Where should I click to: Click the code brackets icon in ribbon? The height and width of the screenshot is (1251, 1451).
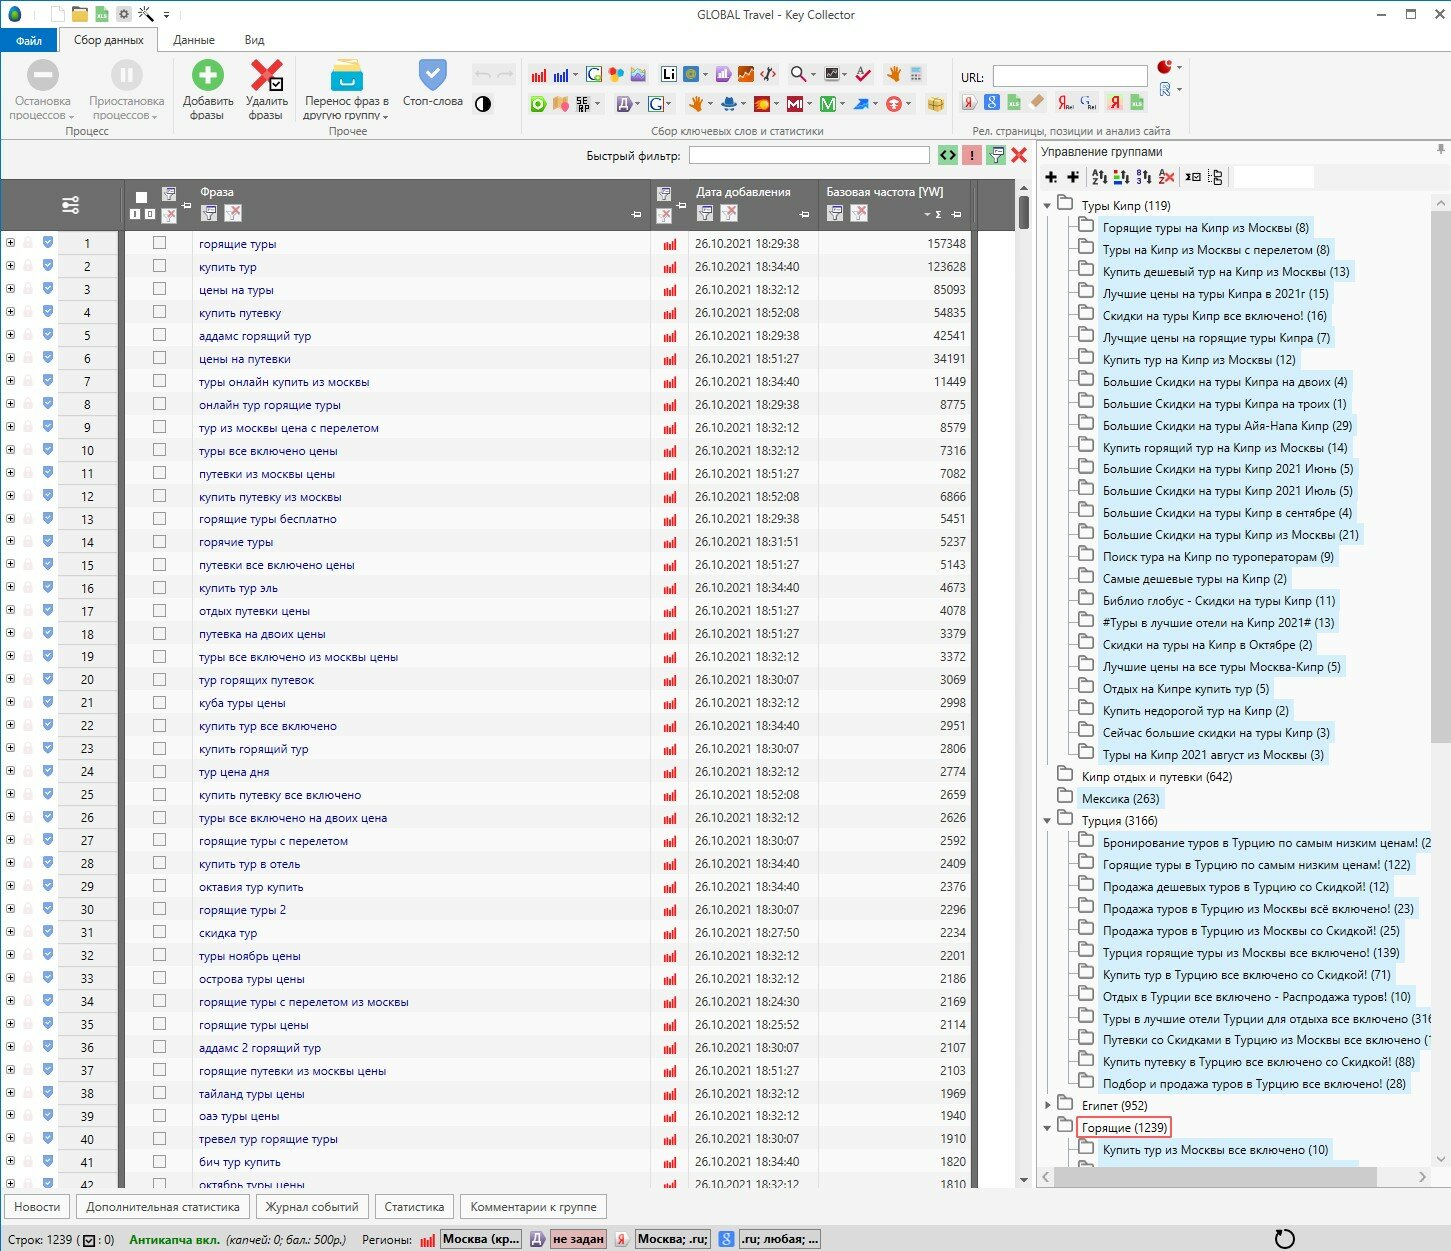768,74
